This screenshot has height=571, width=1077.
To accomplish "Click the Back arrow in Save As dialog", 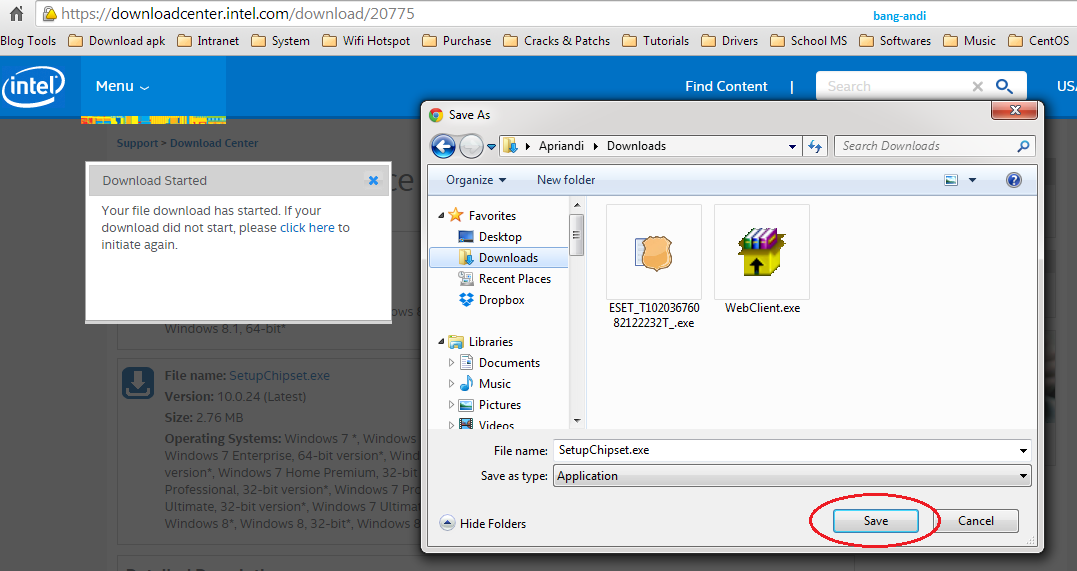I will 443,146.
